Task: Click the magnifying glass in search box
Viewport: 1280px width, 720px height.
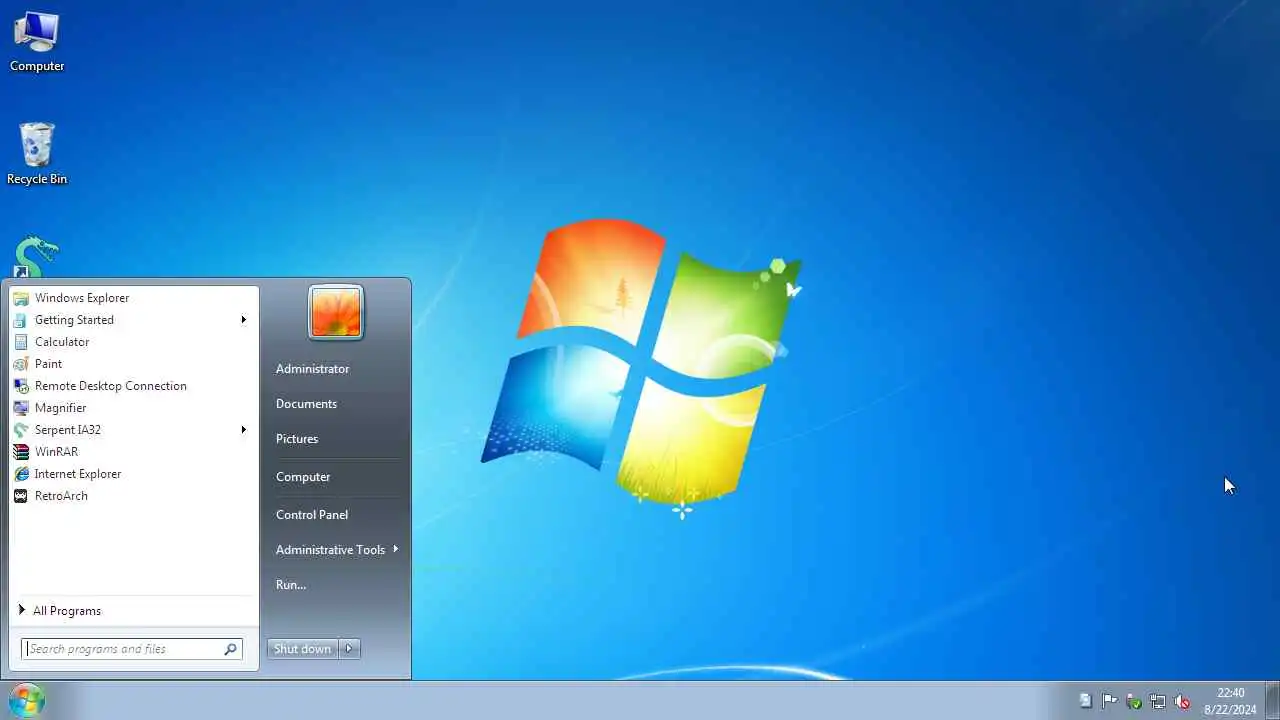Action: tap(231, 649)
